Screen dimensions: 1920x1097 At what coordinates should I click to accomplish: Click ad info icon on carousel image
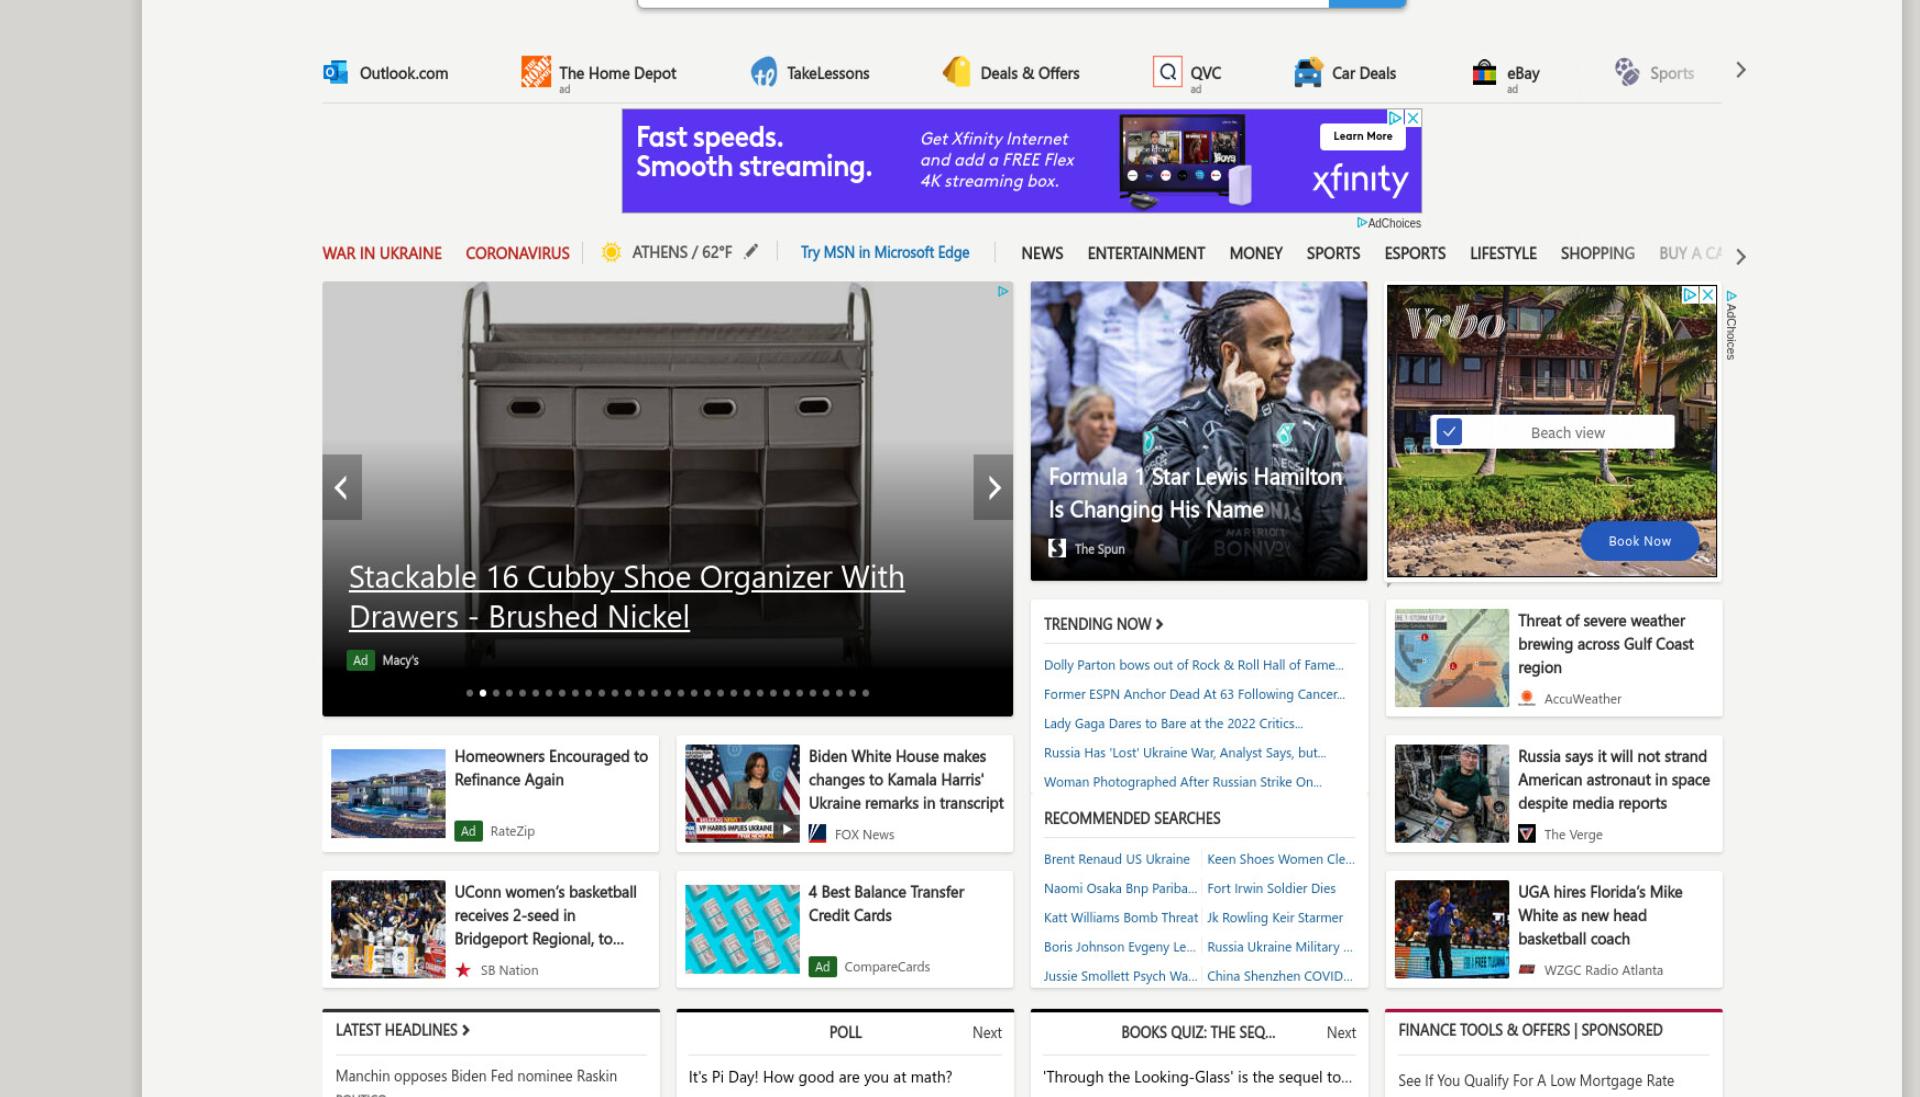(1002, 291)
